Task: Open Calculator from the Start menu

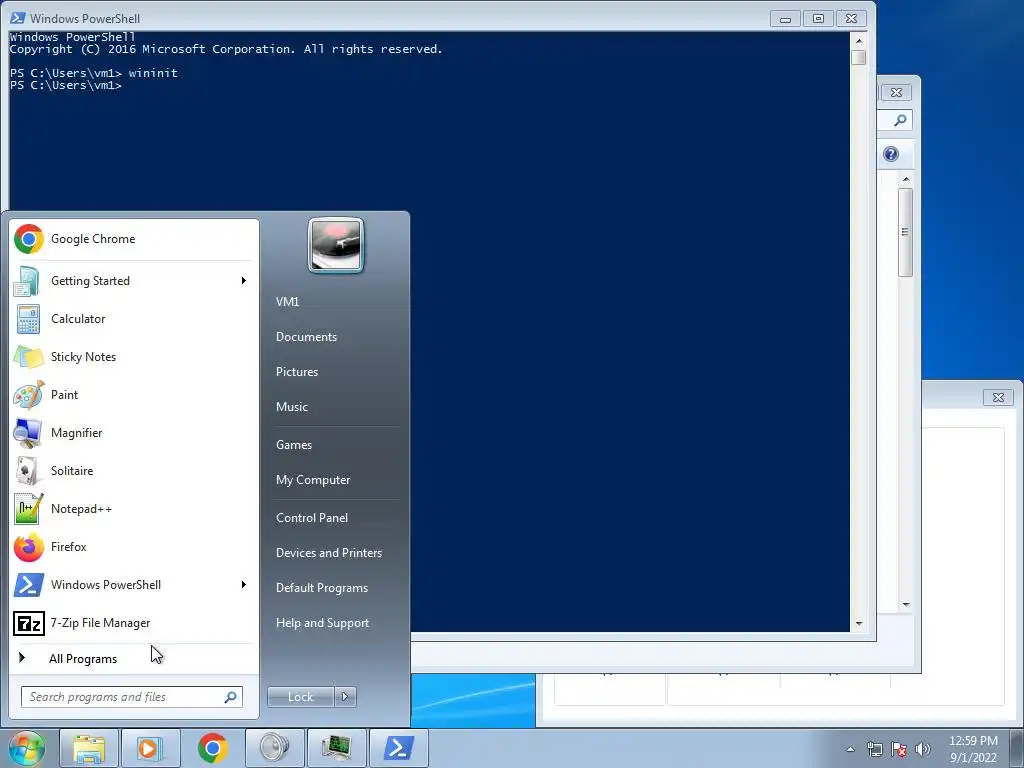Action: tap(134, 319)
